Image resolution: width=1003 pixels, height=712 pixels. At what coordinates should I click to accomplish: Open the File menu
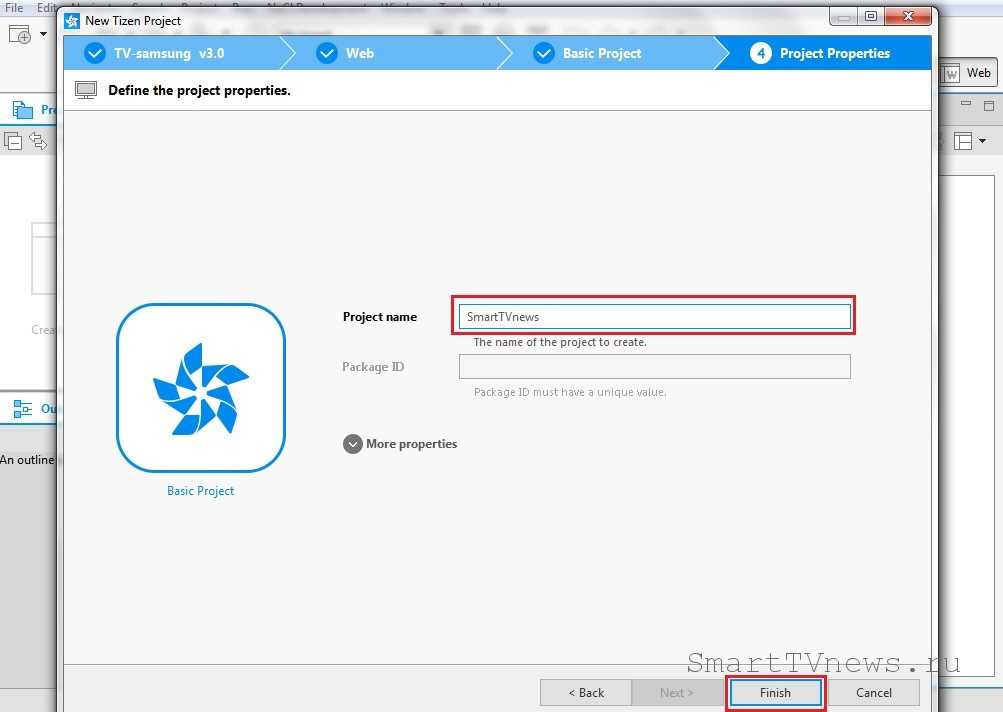coord(13,7)
